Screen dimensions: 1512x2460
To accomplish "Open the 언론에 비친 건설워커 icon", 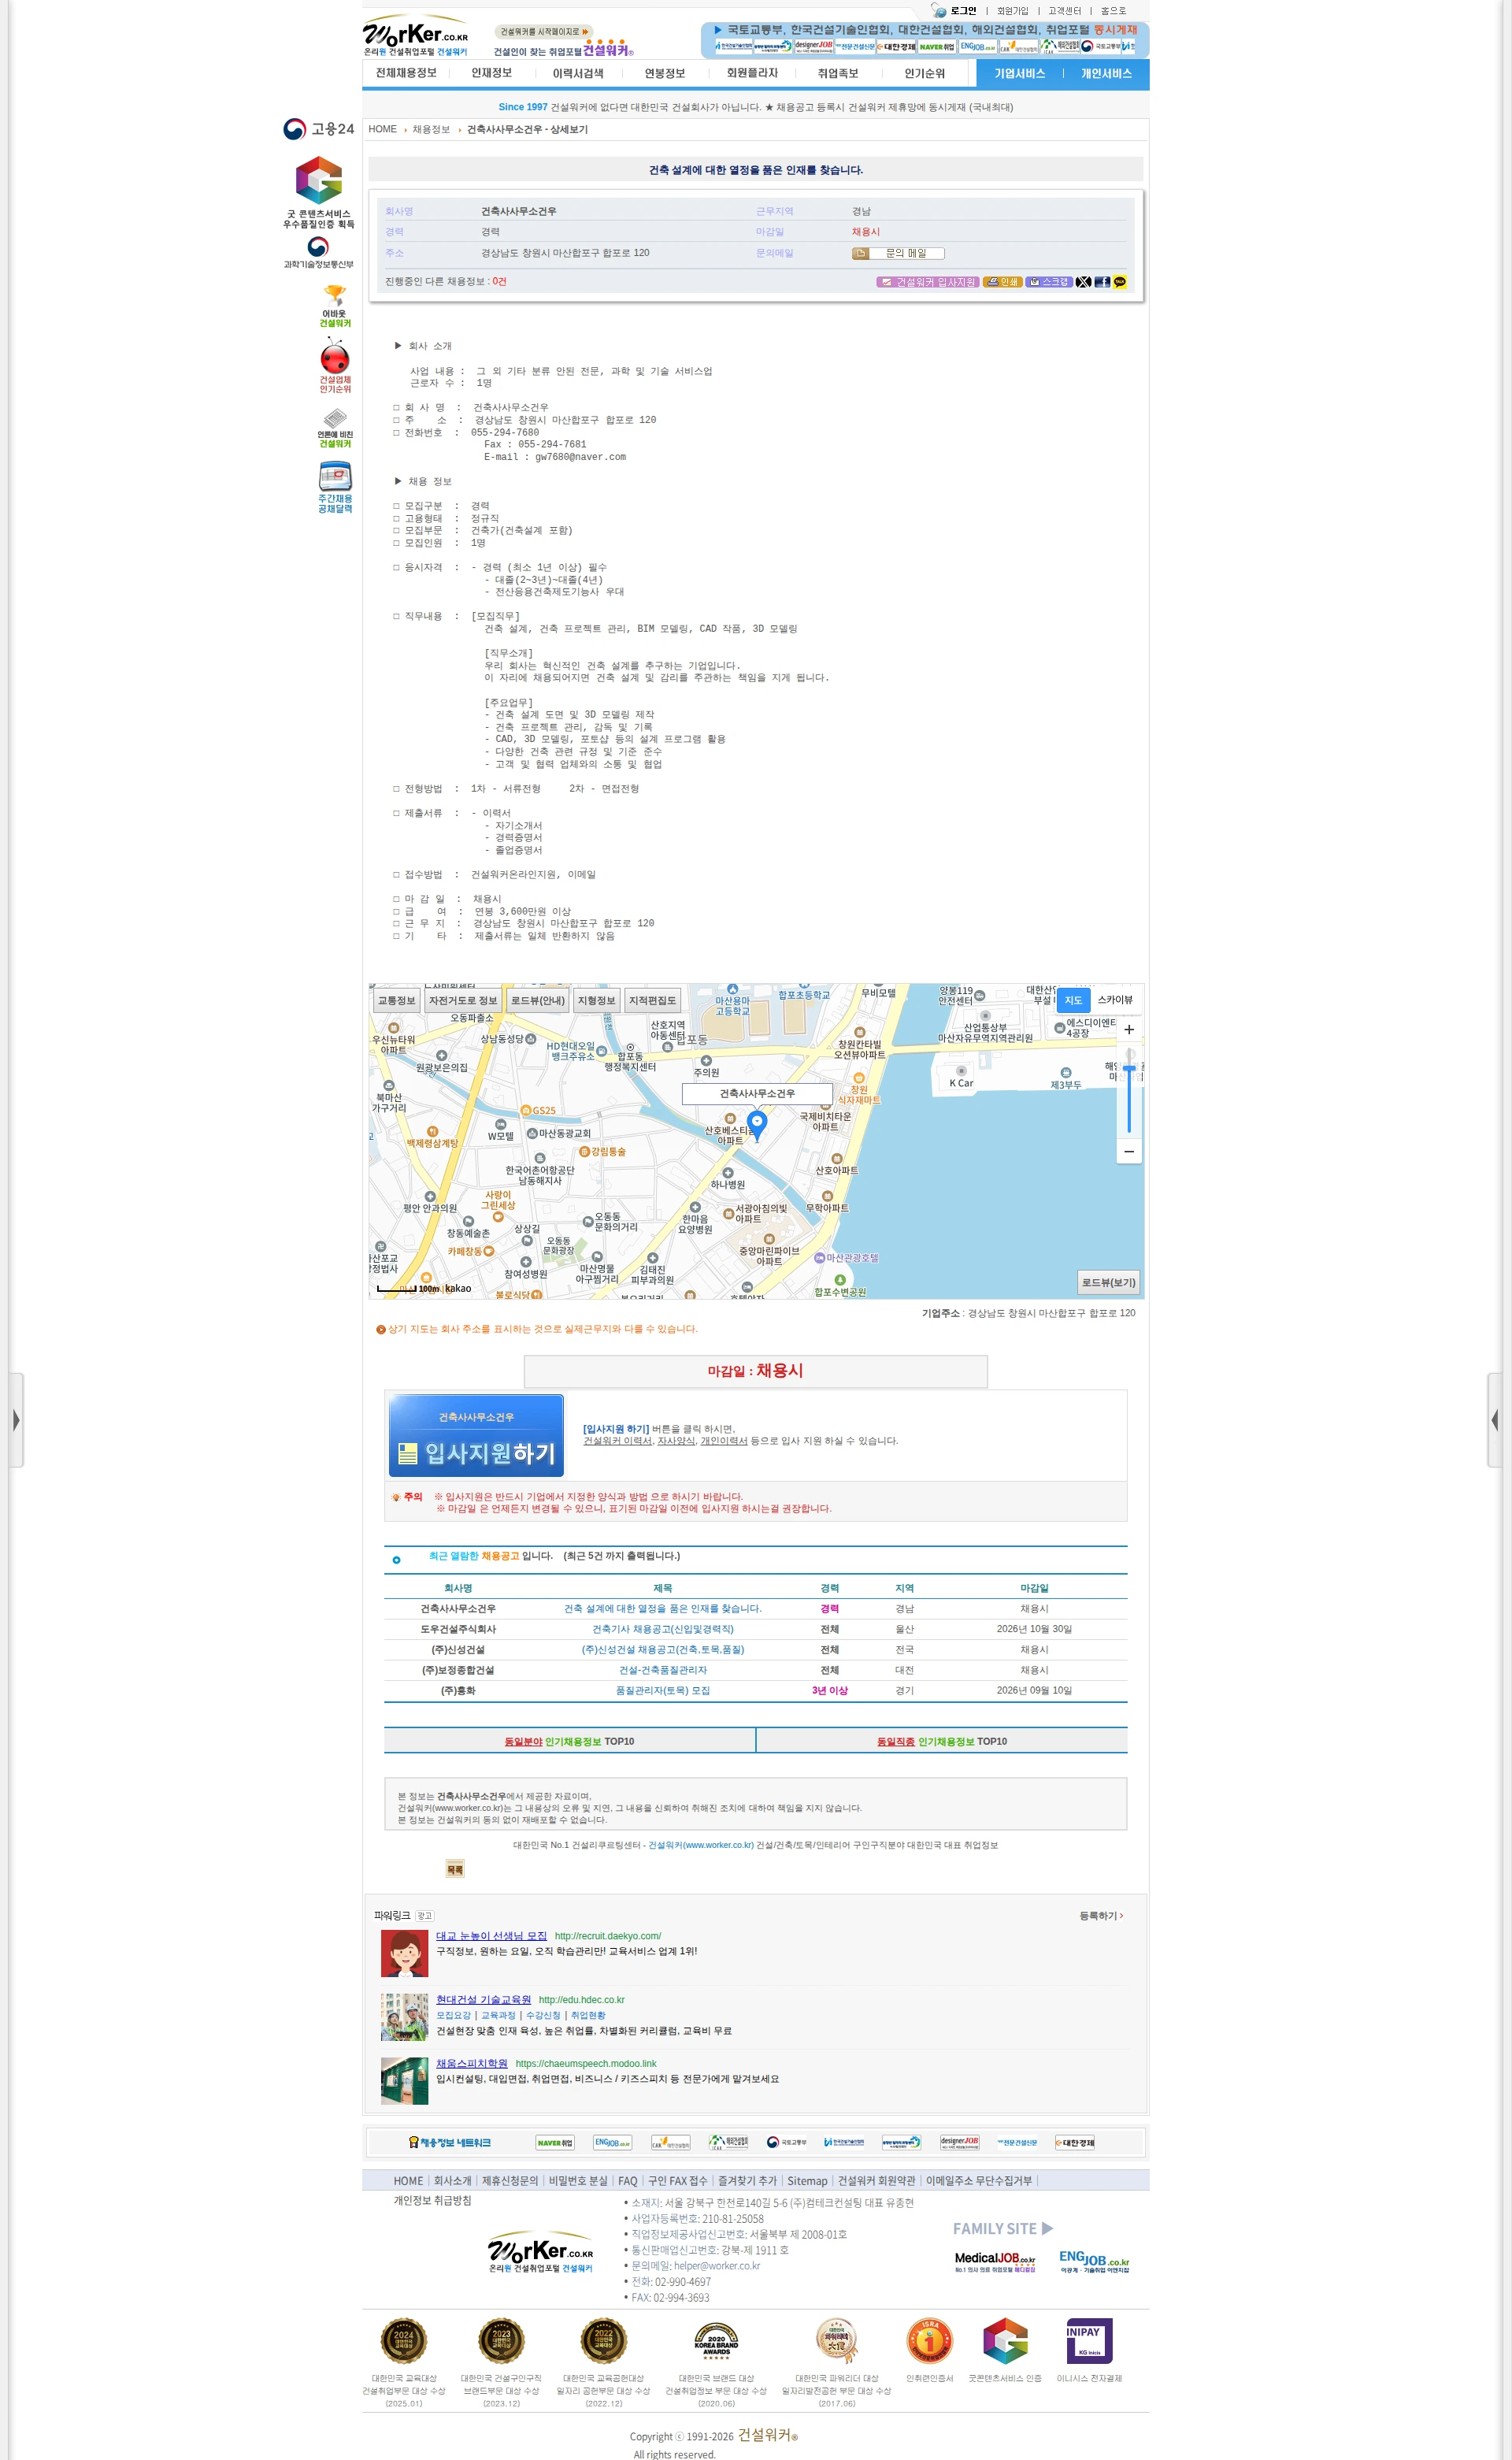I will [x=335, y=427].
